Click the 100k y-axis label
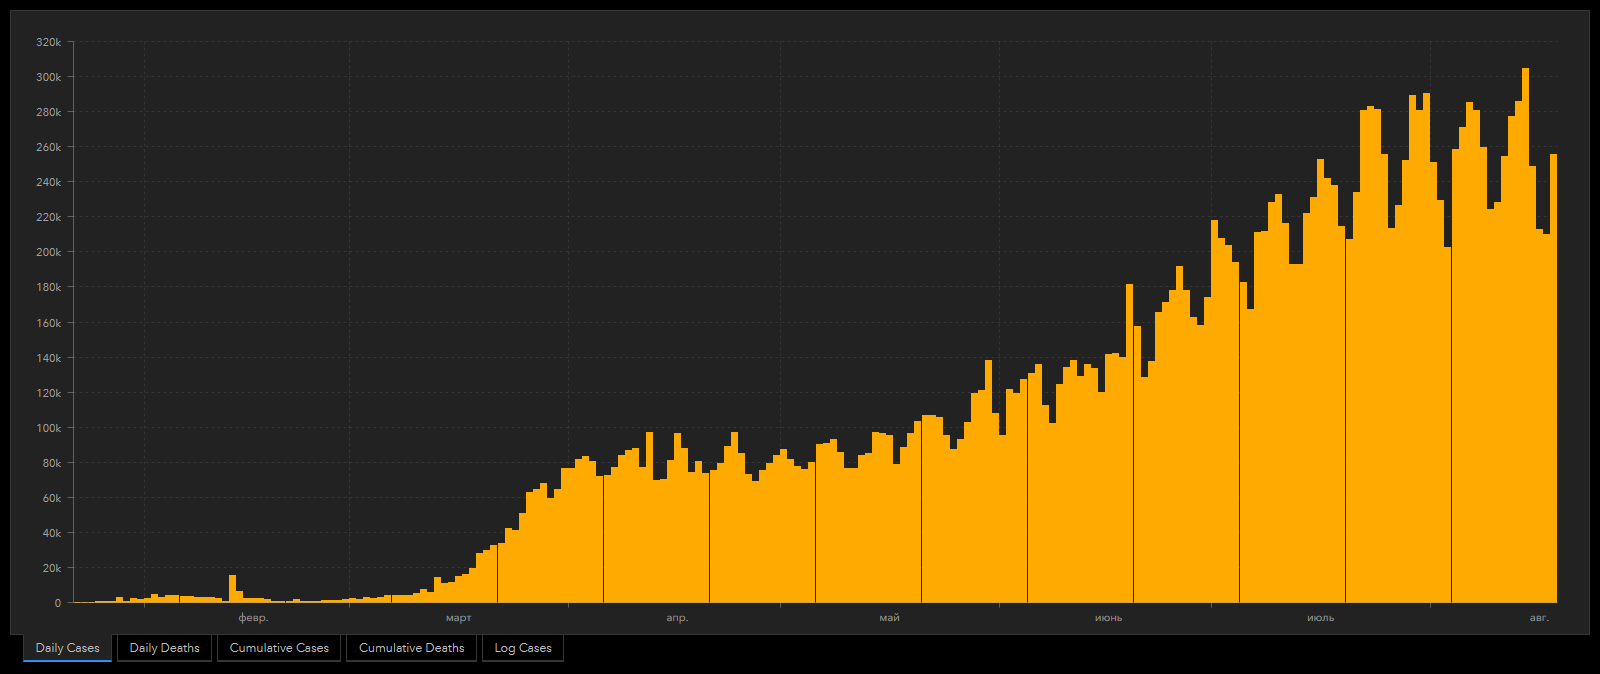This screenshot has width=1600, height=674. click(x=49, y=428)
